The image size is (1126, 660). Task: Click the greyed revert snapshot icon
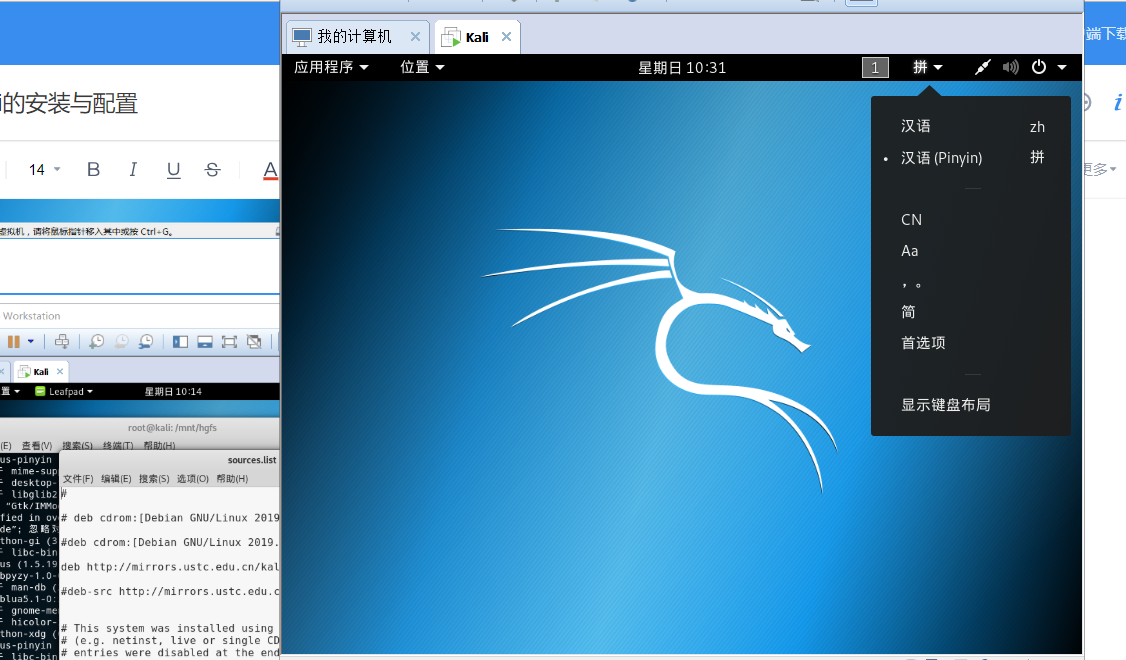coord(121,342)
